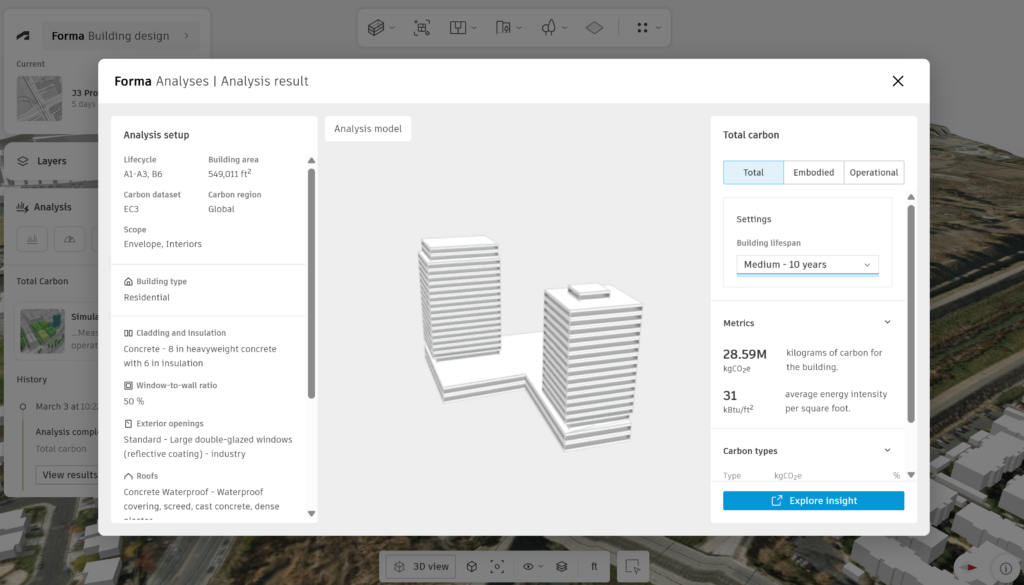
Task: Switch to the Embodied carbon view
Action: click(x=813, y=173)
